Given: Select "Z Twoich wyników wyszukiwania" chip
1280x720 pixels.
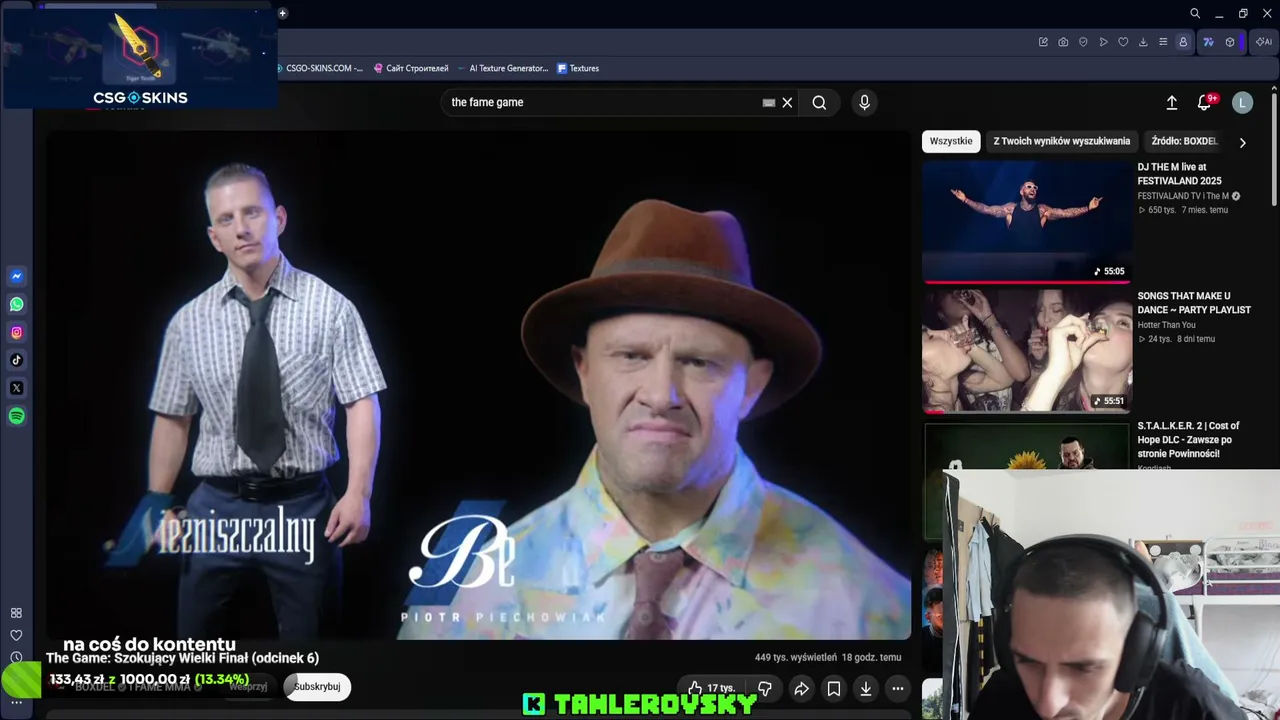Looking at the screenshot, I should 1062,141.
